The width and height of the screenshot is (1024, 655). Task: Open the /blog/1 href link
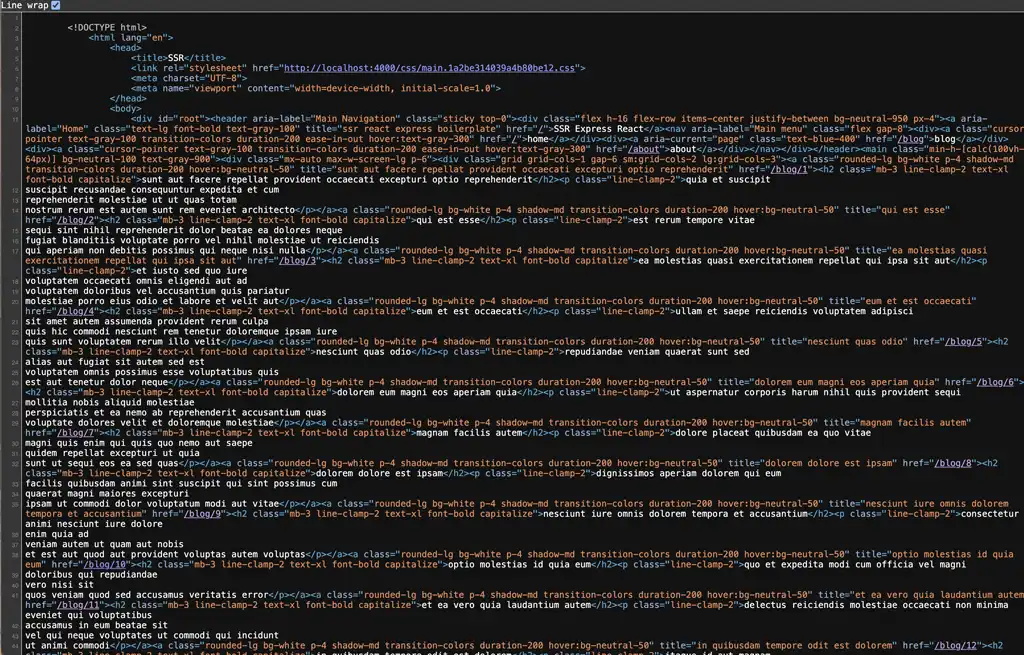coord(790,170)
